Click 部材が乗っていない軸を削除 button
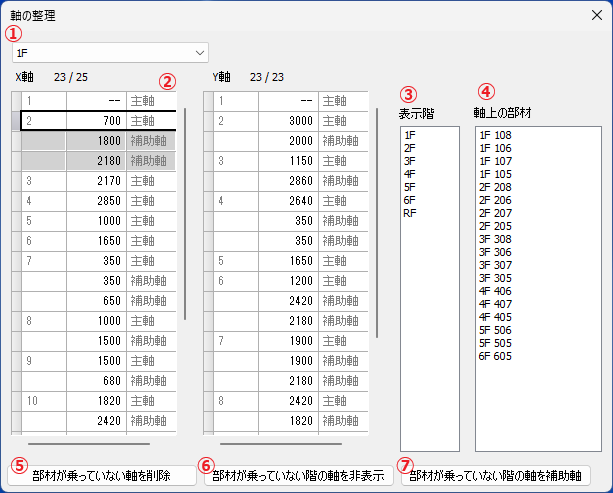 click(102, 475)
